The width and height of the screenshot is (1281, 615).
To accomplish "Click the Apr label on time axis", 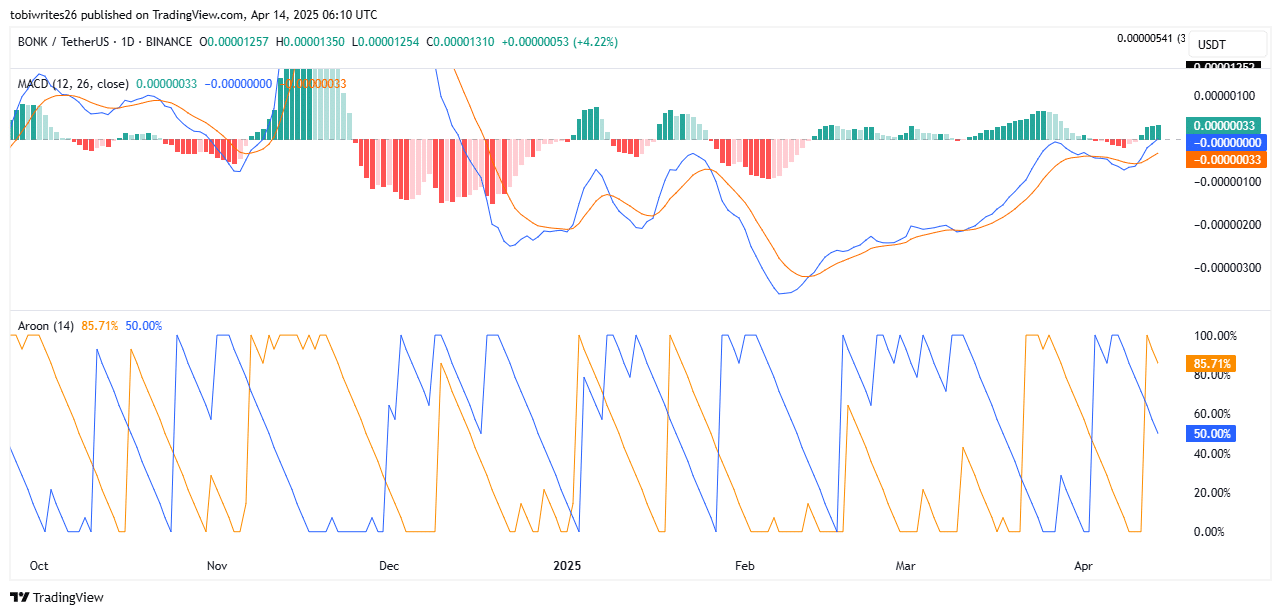I will pos(1083,566).
